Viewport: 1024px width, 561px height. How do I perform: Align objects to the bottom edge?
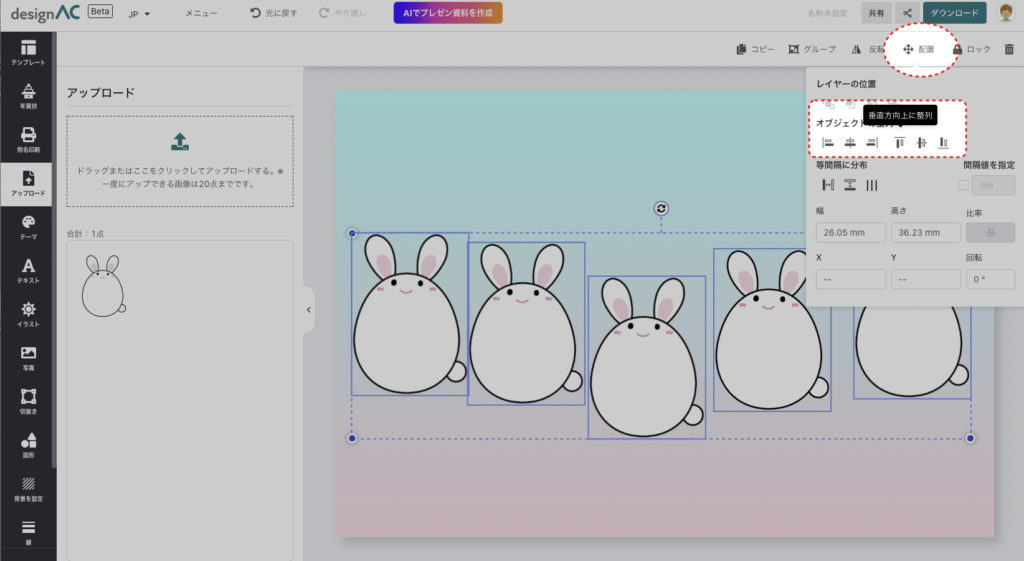[943, 143]
